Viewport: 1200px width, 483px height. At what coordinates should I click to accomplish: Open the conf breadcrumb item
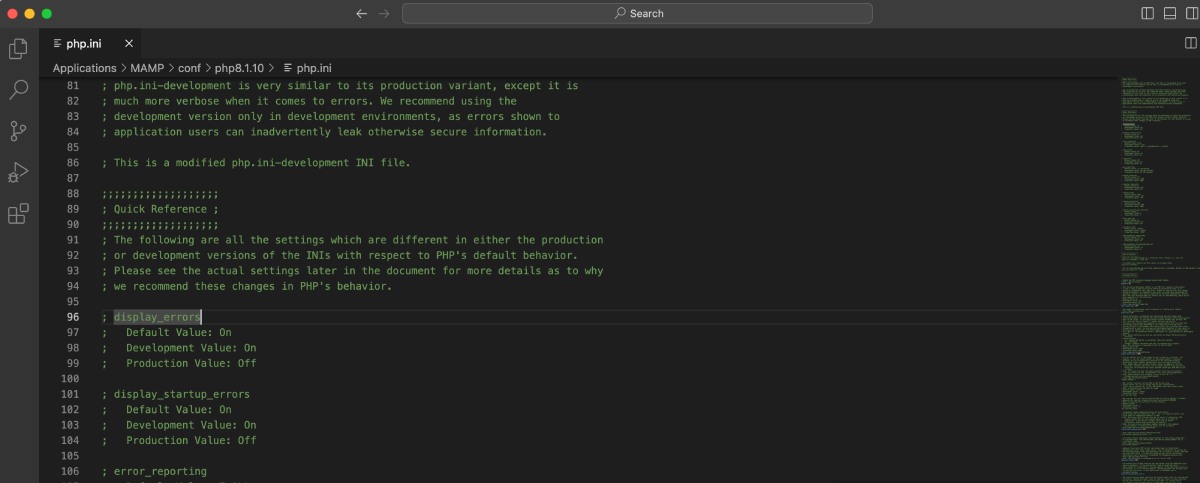(189, 68)
